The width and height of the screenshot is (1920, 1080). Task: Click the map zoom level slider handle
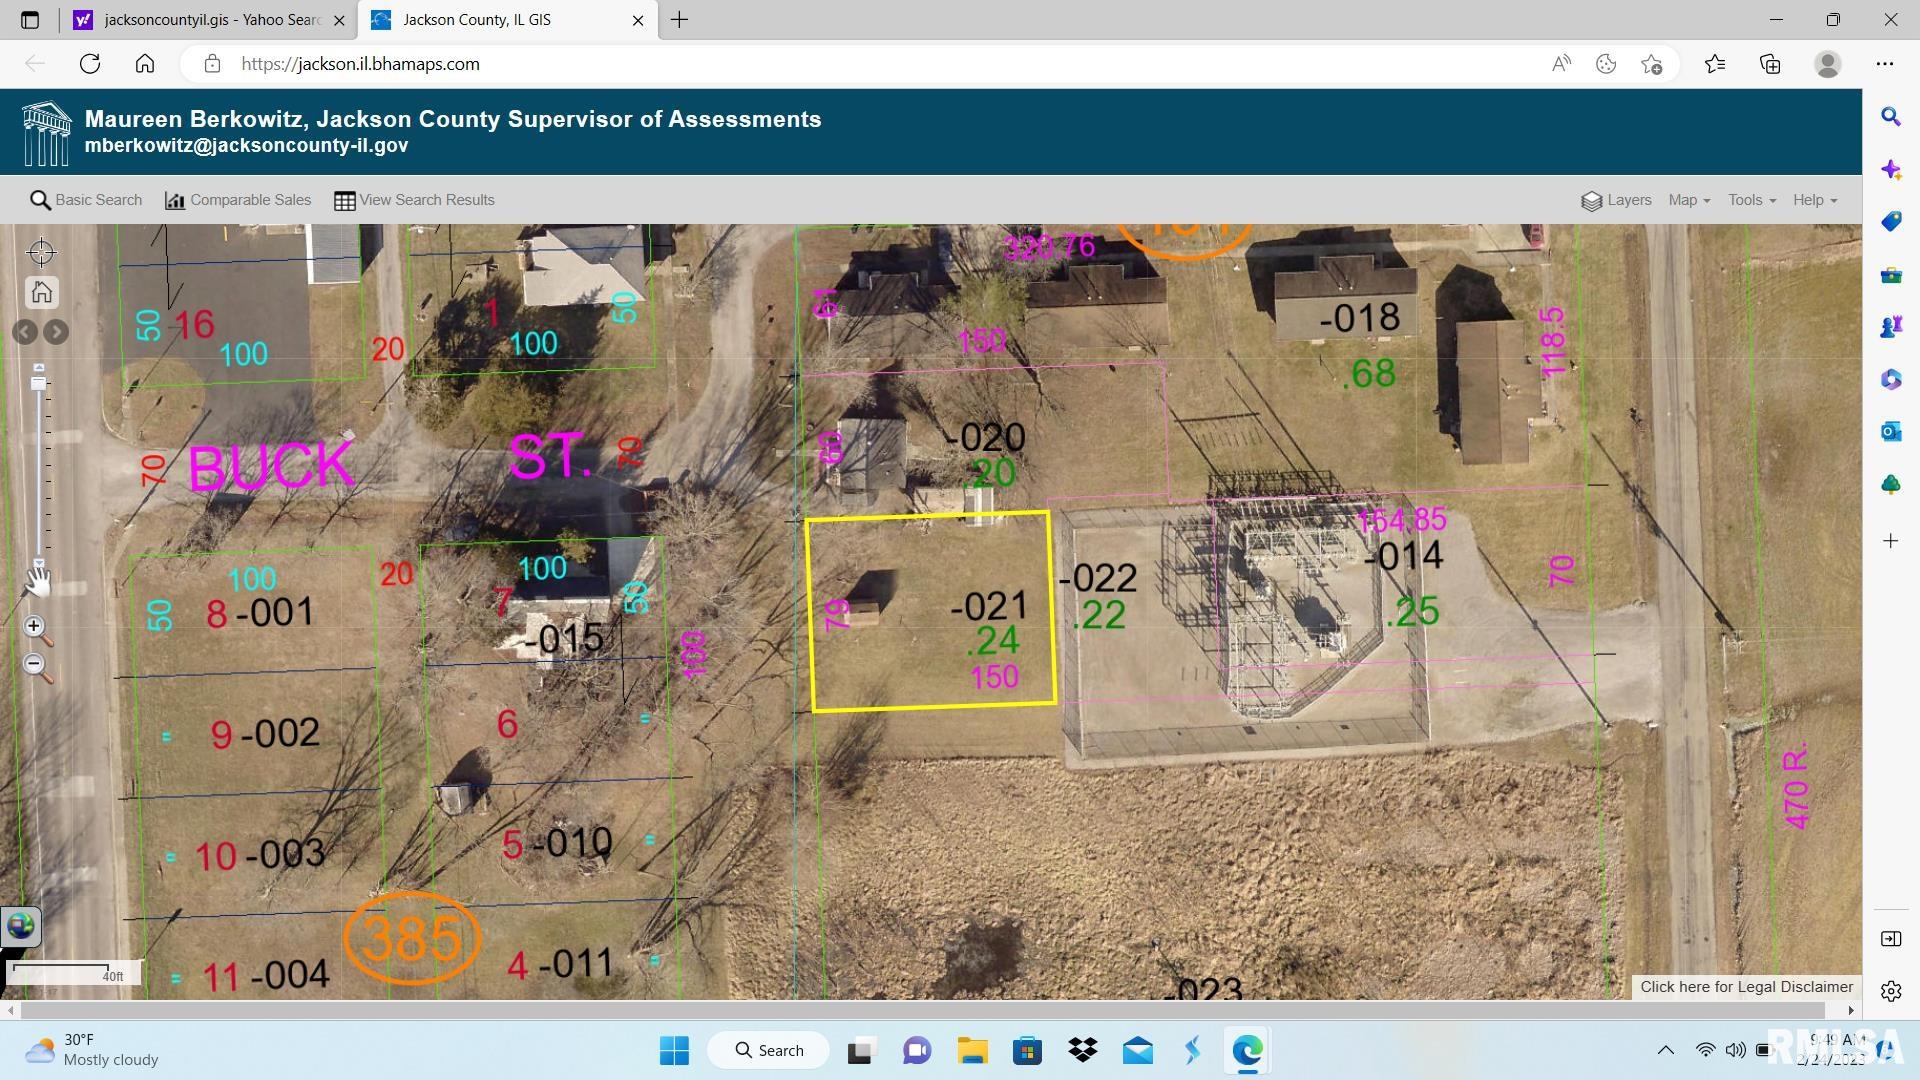pos(39,383)
